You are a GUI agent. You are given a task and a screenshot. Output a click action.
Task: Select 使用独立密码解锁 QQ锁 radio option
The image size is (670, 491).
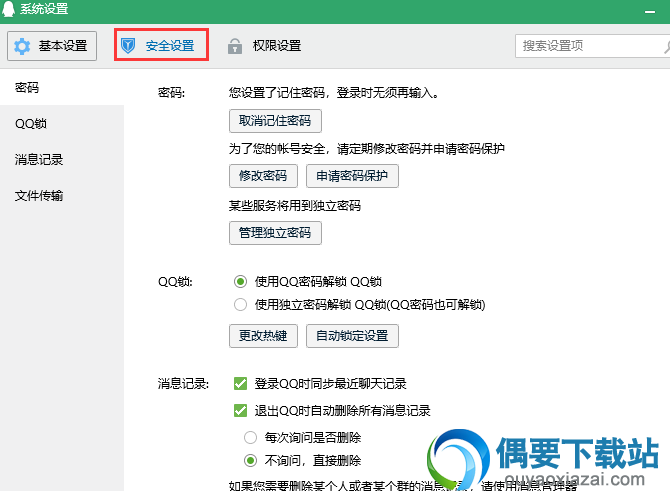coord(240,305)
